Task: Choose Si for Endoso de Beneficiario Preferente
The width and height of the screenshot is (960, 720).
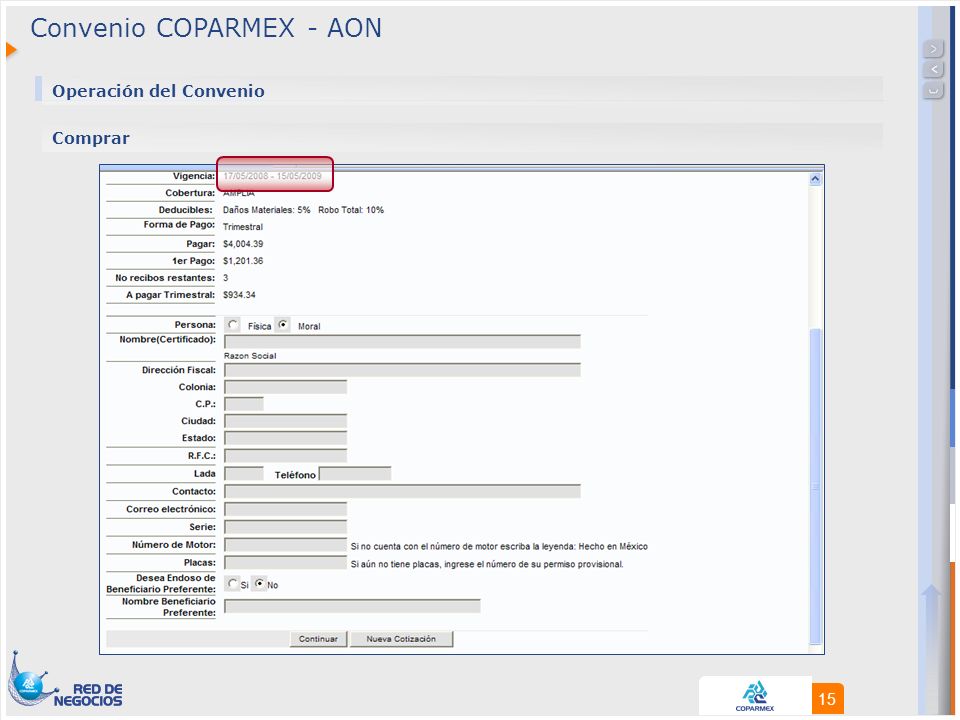Action: coord(231,584)
